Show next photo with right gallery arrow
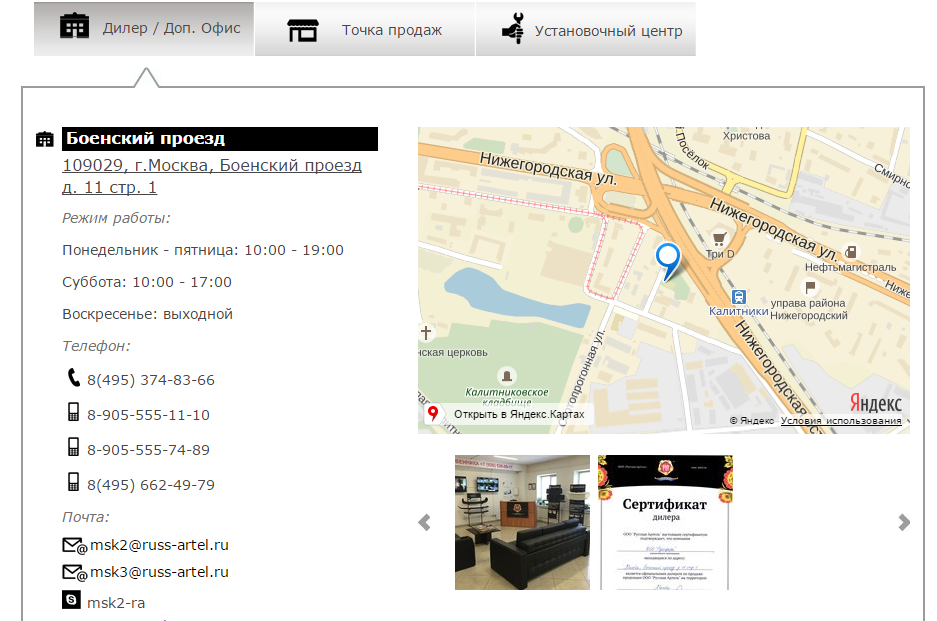 (x=904, y=522)
